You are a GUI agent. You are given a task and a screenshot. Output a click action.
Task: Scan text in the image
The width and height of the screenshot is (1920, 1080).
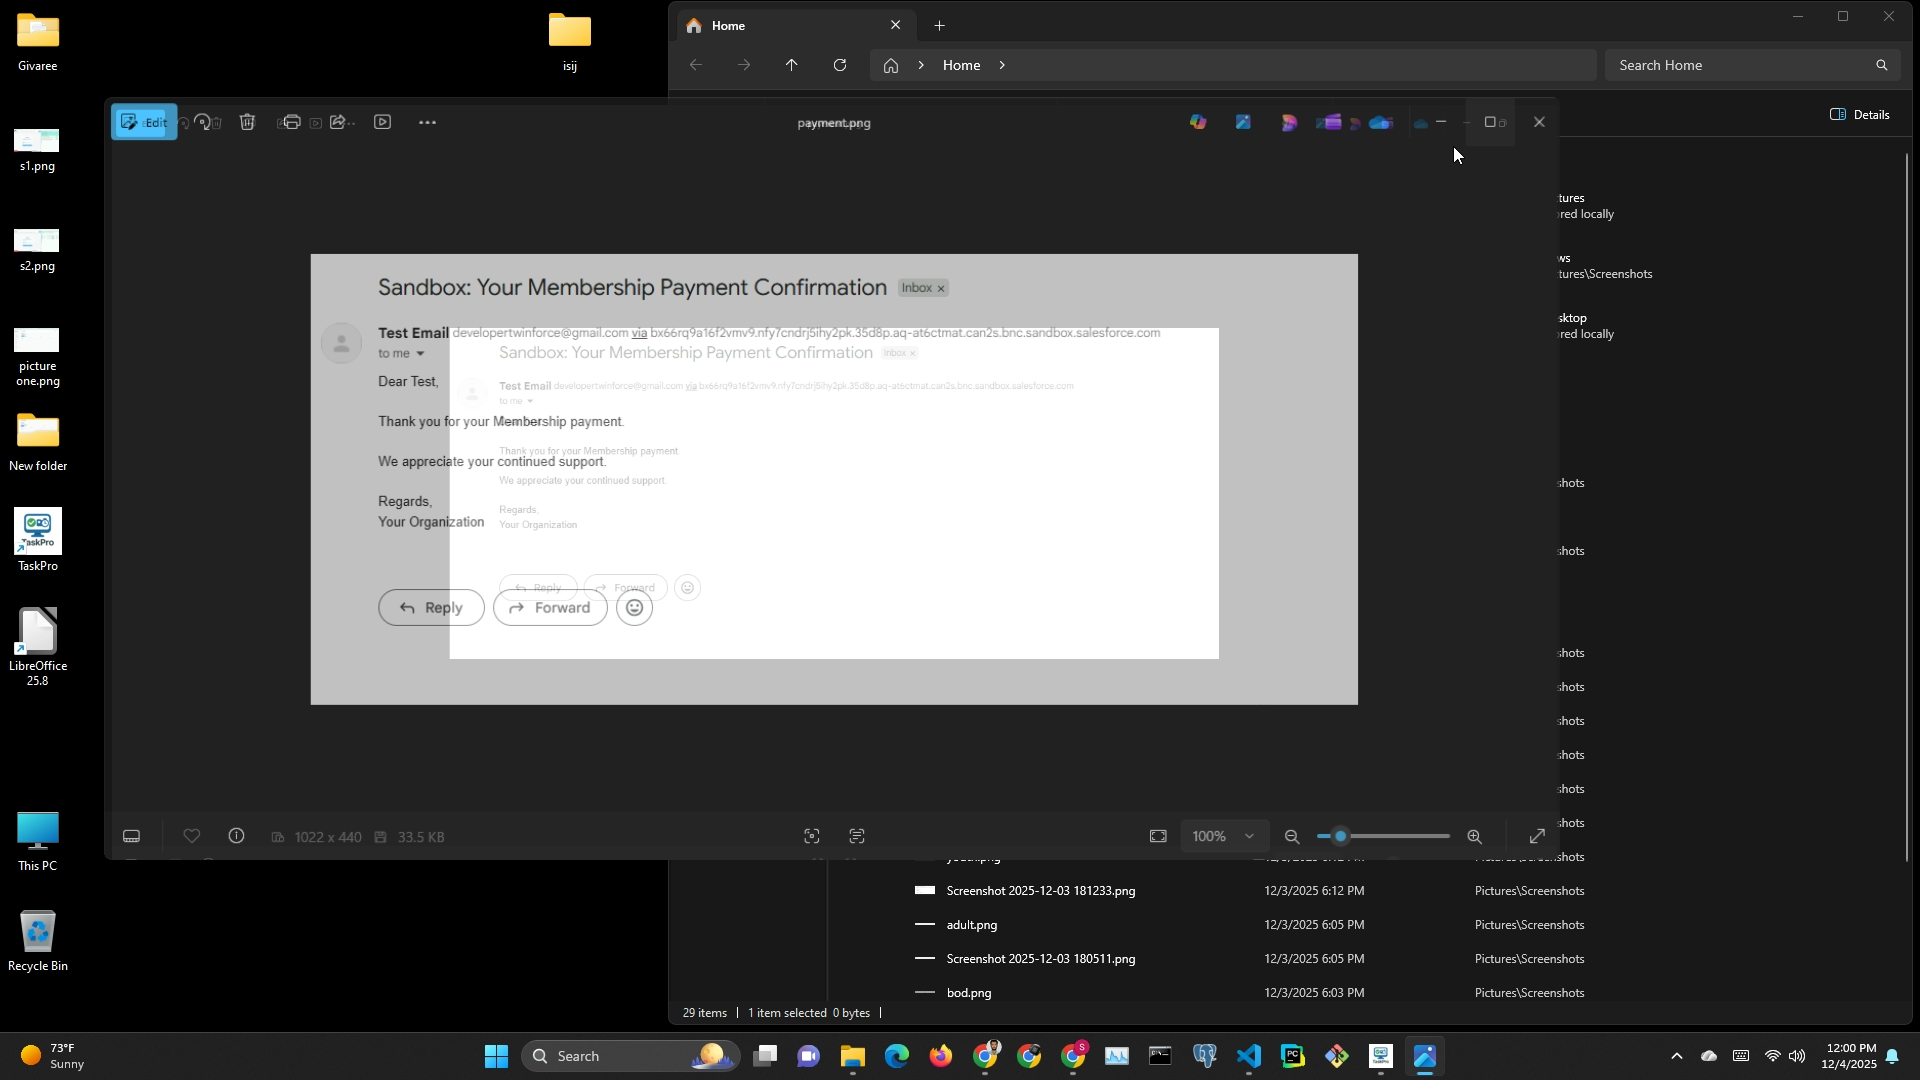click(857, 836)
